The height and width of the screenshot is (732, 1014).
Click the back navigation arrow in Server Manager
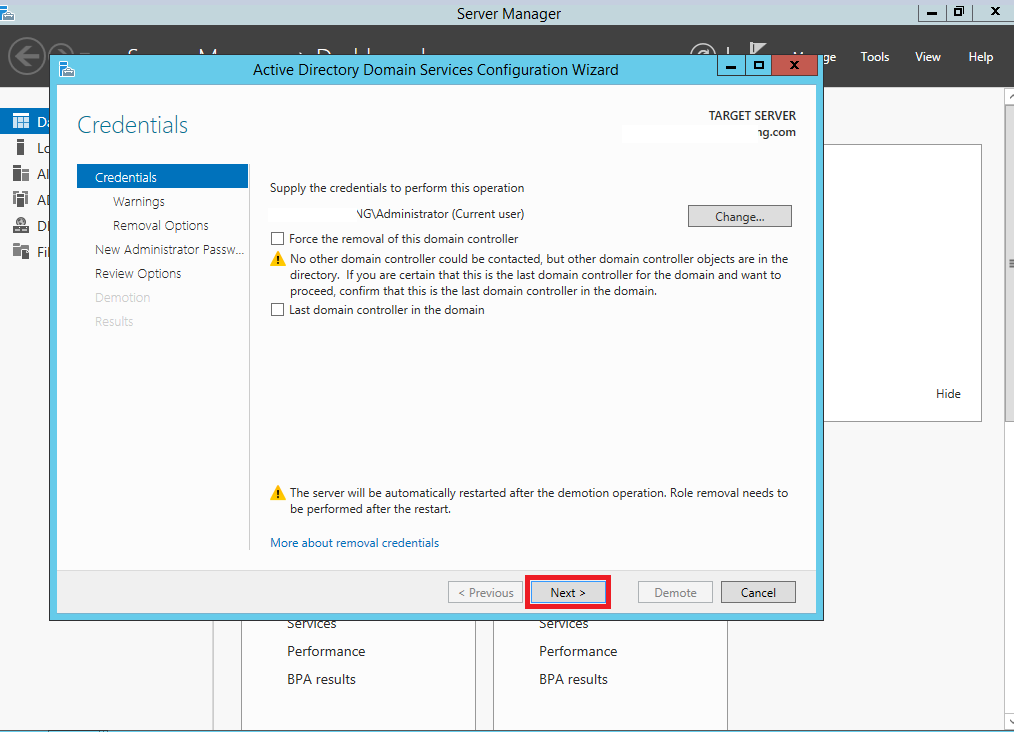(26, 55)
